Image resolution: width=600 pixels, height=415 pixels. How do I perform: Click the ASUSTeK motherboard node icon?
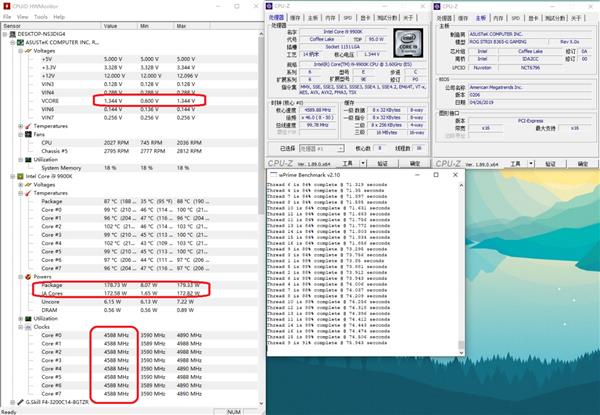[21, 42]
